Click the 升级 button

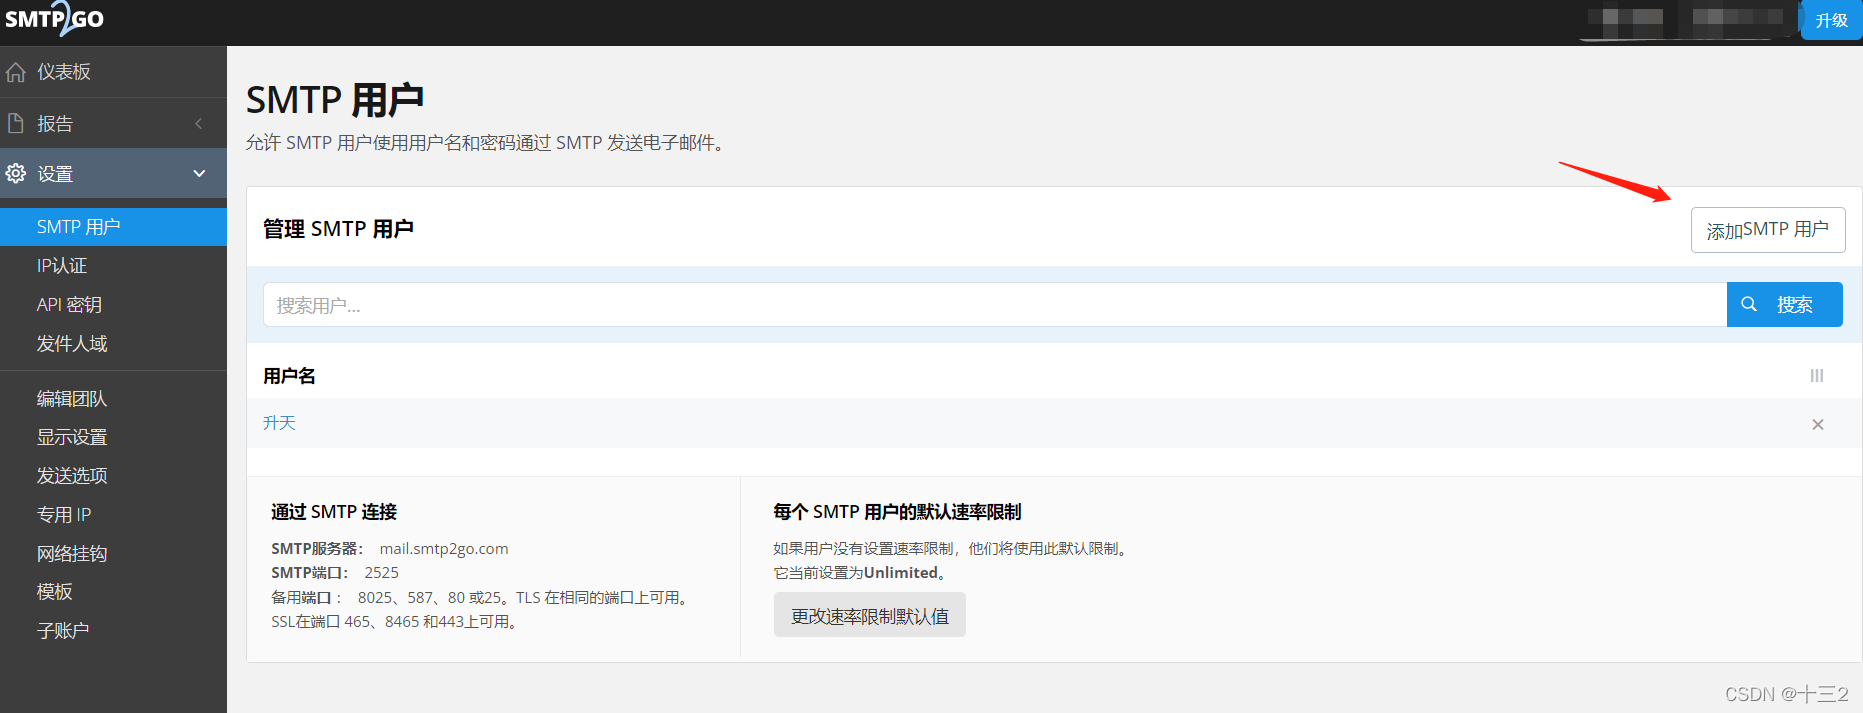point(1831,20)
